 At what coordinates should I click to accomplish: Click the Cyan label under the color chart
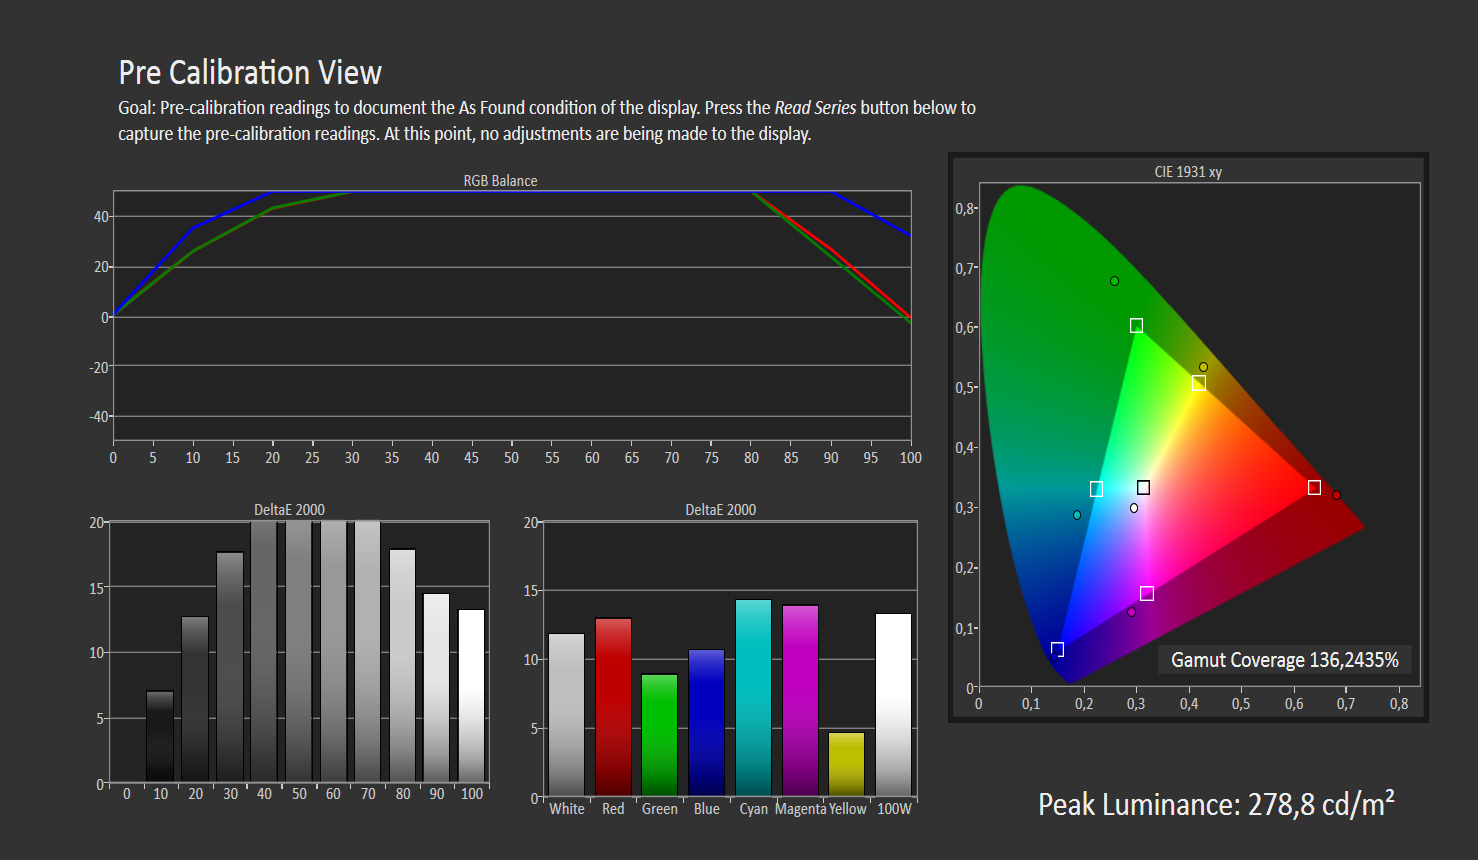[753, 809]
